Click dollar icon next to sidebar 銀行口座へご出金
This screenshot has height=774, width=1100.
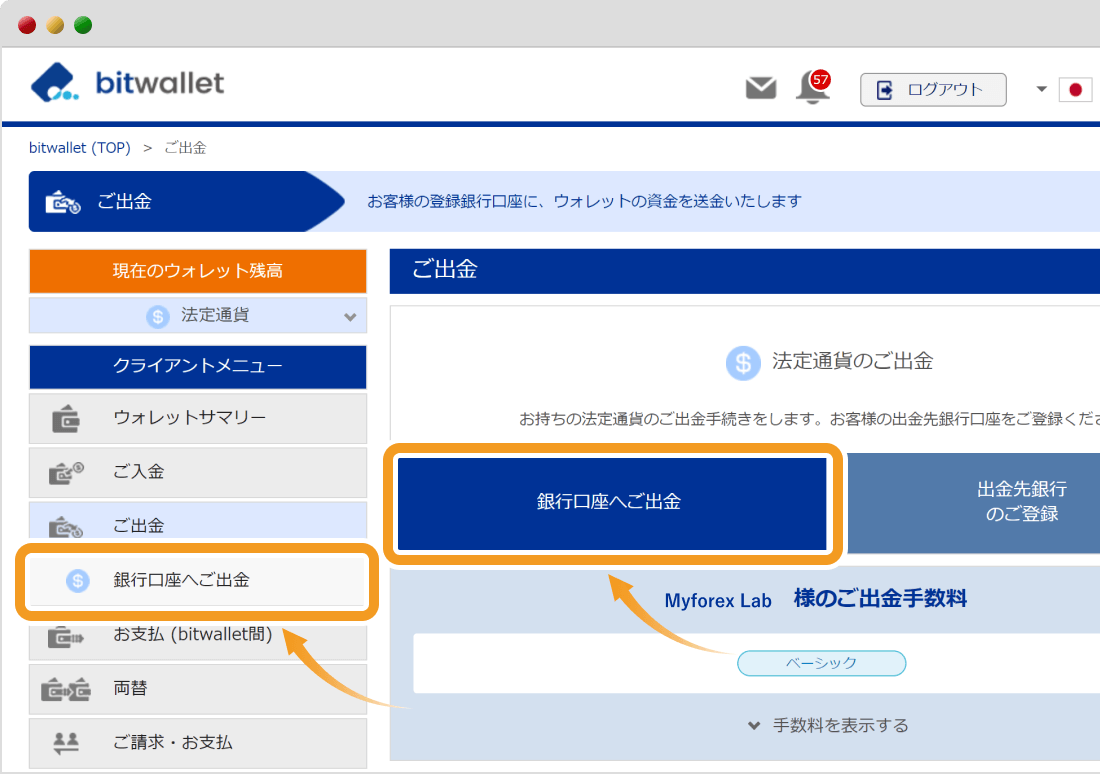click(x=78, y=580)
